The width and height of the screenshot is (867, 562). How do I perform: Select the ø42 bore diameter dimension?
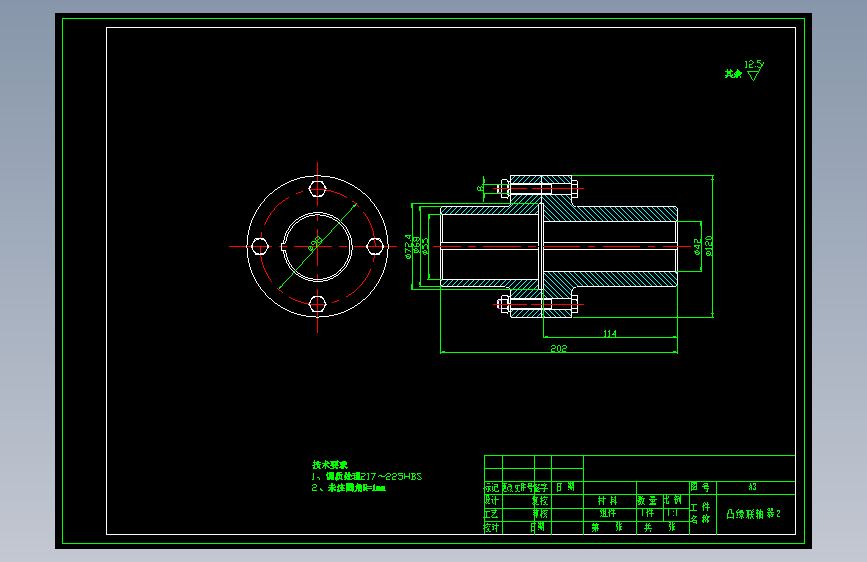[697, 247]
